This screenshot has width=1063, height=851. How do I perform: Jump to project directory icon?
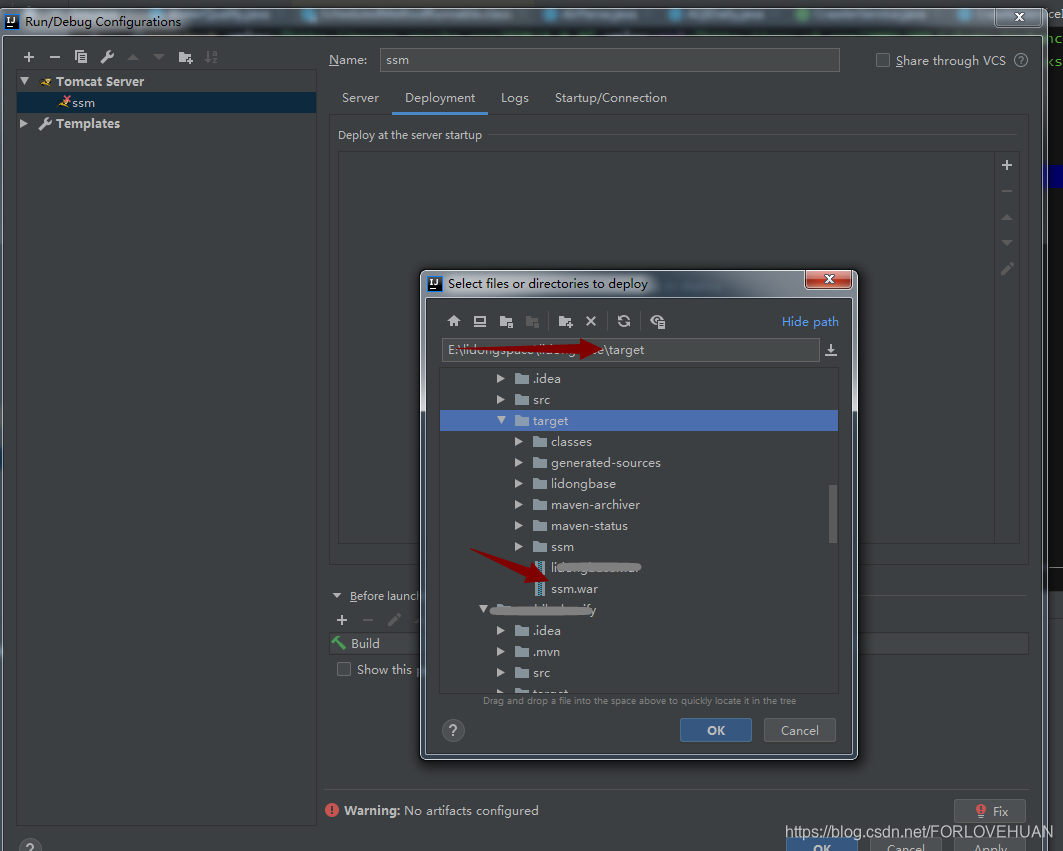pyautogui.click(x=506, y=321)
